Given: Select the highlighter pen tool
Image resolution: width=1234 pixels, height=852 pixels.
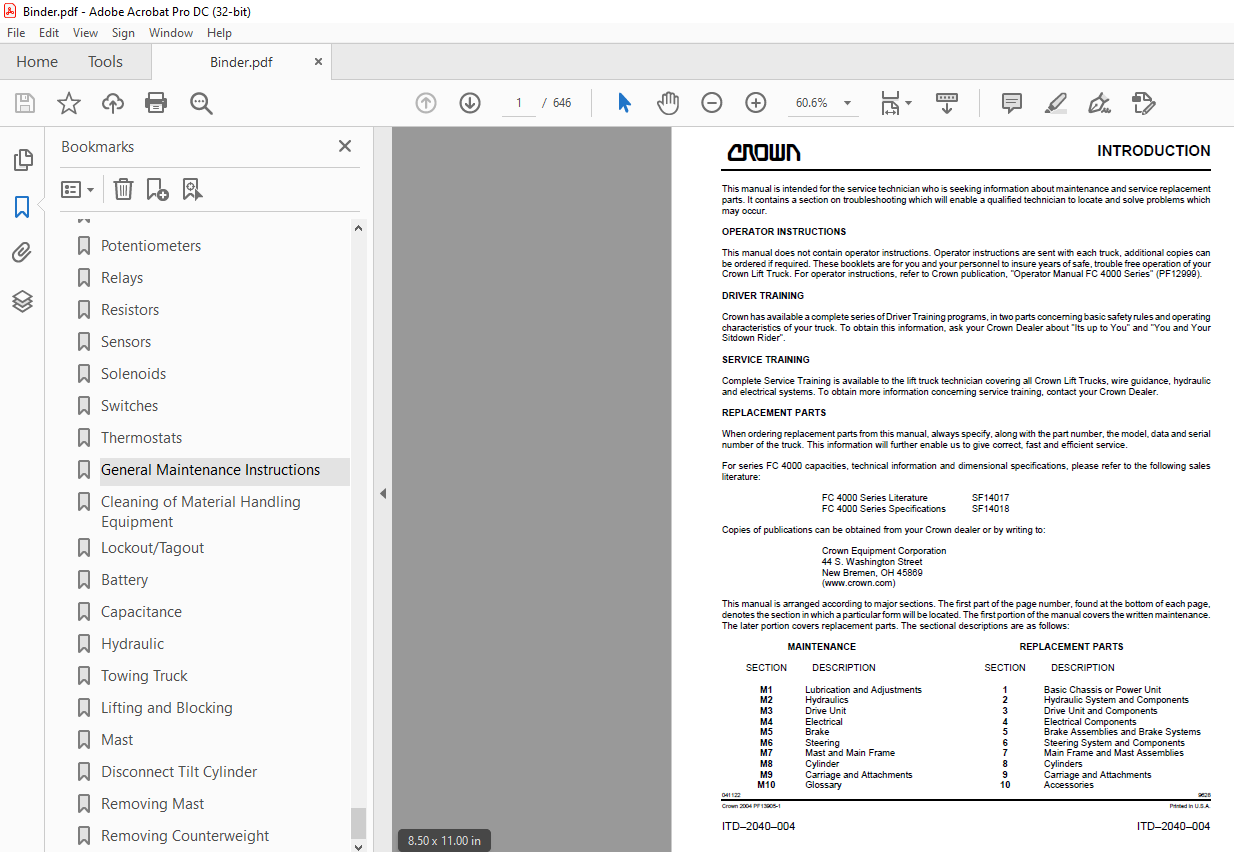Looking at the screenshot, I should tap(1055, 103).
